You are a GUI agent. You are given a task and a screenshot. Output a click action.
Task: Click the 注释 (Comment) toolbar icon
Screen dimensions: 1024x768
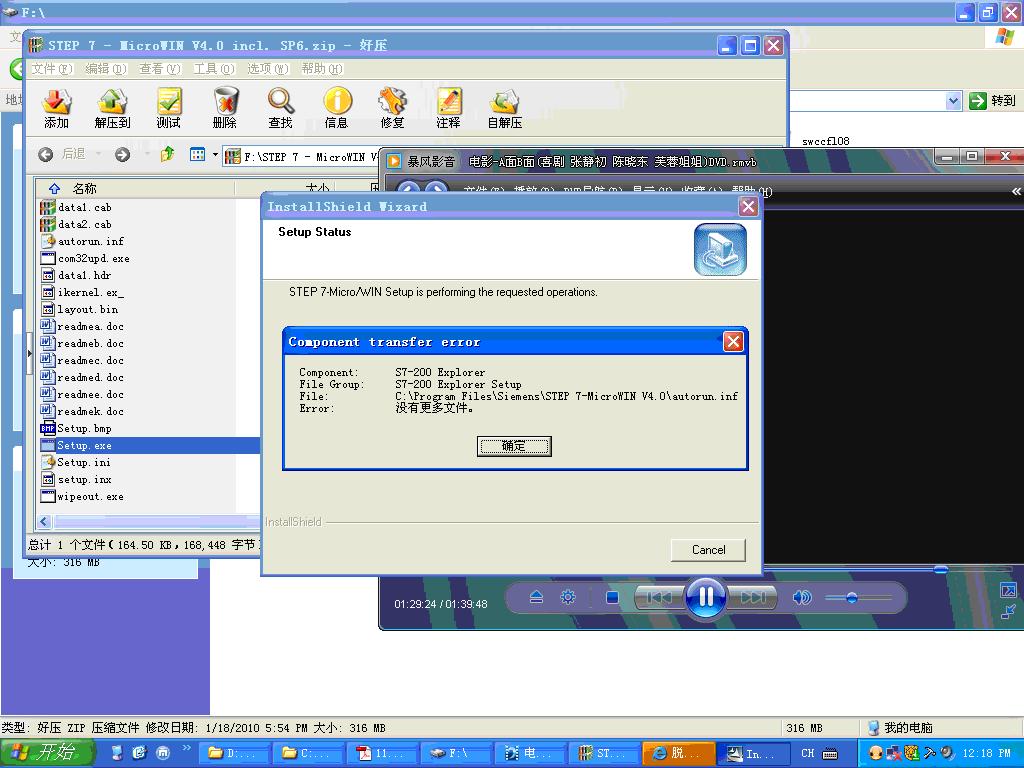pyautogui.click(x=449, y=108)
